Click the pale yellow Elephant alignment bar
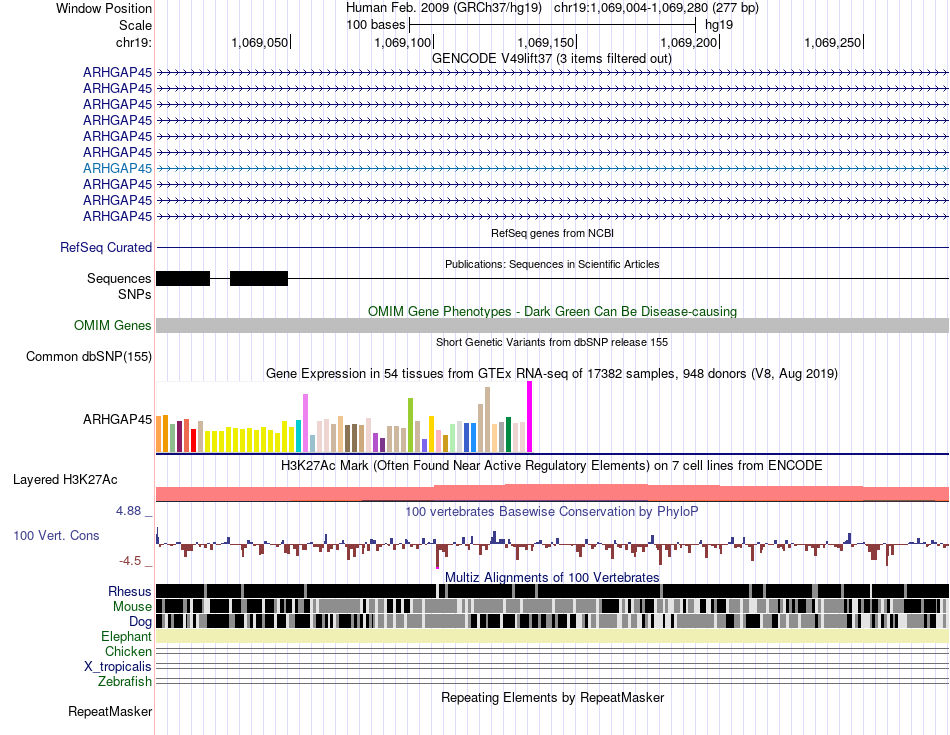 pos(552,636)
